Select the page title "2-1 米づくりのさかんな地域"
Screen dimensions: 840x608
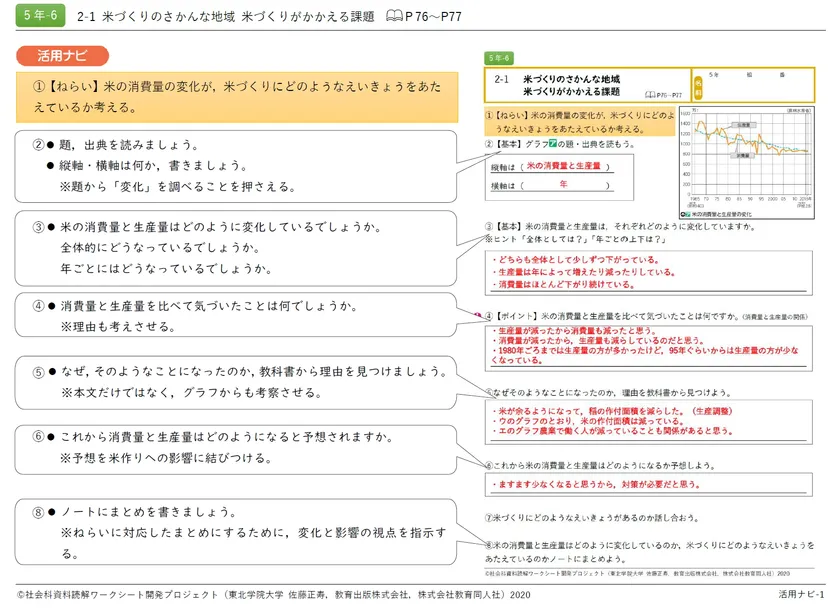(x=156, y=17)
